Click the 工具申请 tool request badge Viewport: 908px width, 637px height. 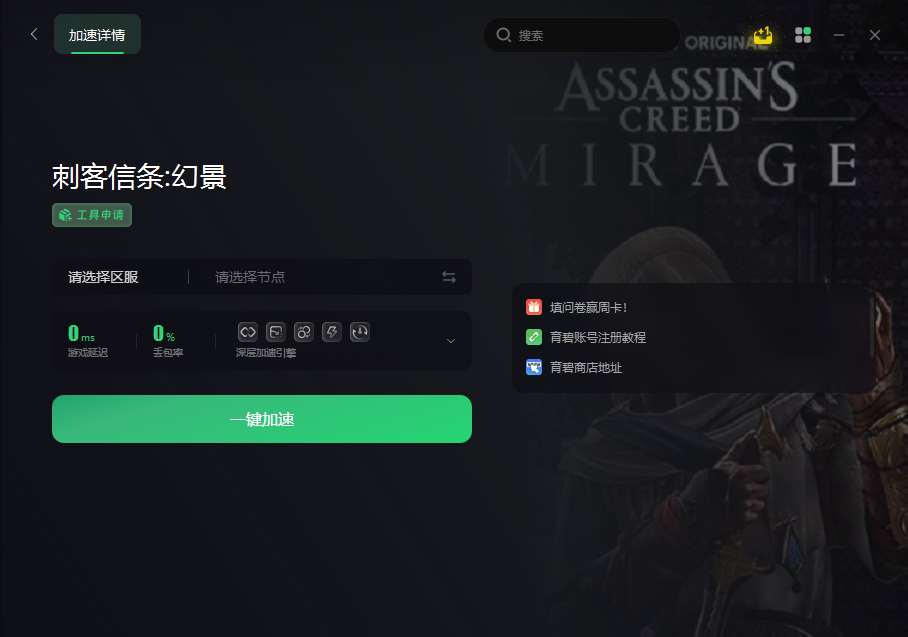tap(92, 215)
